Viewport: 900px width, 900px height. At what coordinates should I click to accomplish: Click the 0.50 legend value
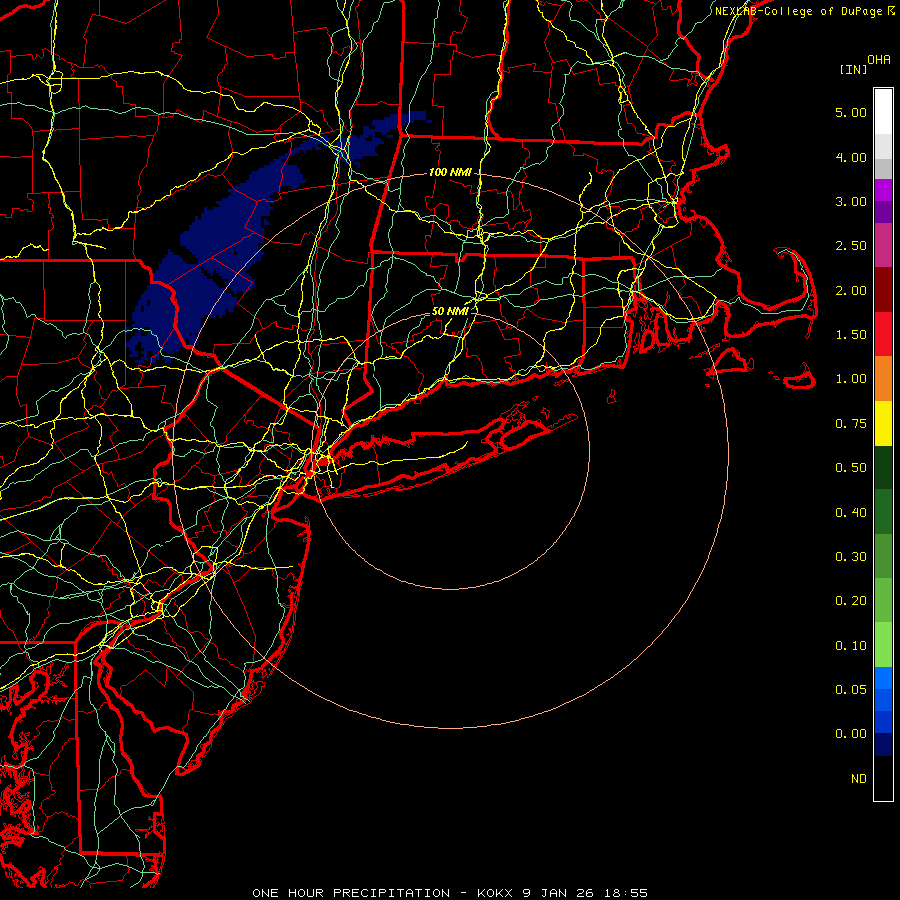[x=851, y=468]
